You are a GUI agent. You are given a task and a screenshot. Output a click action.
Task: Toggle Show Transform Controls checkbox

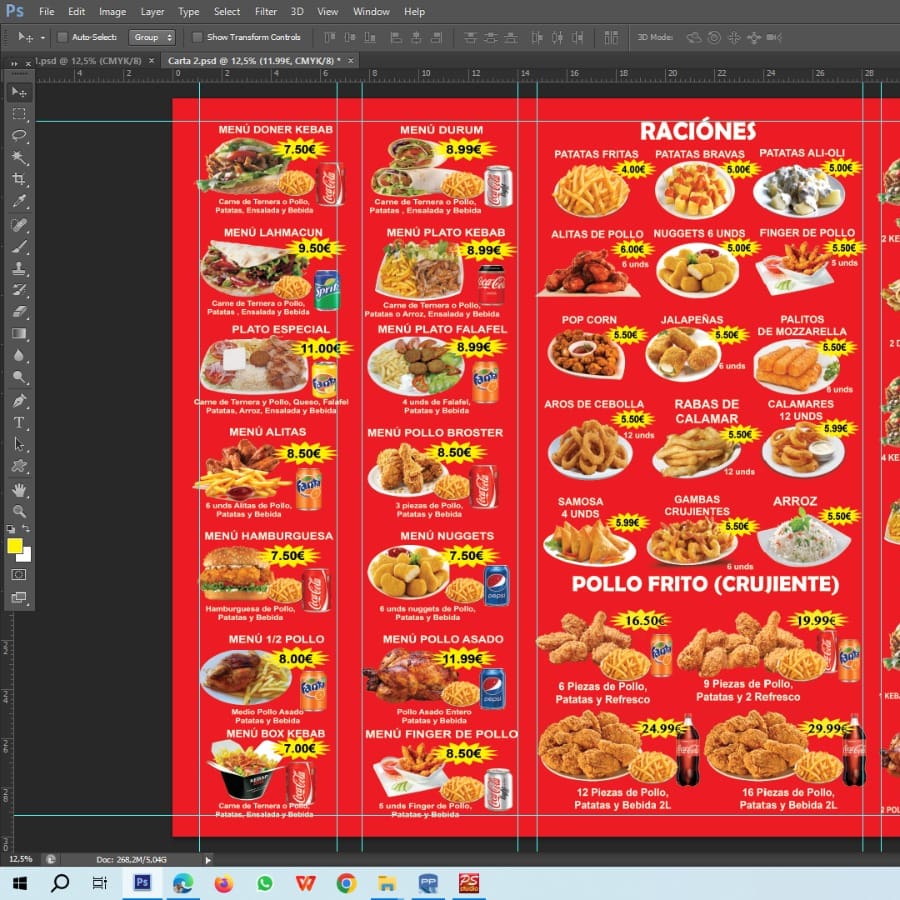(x=197, y=37)
